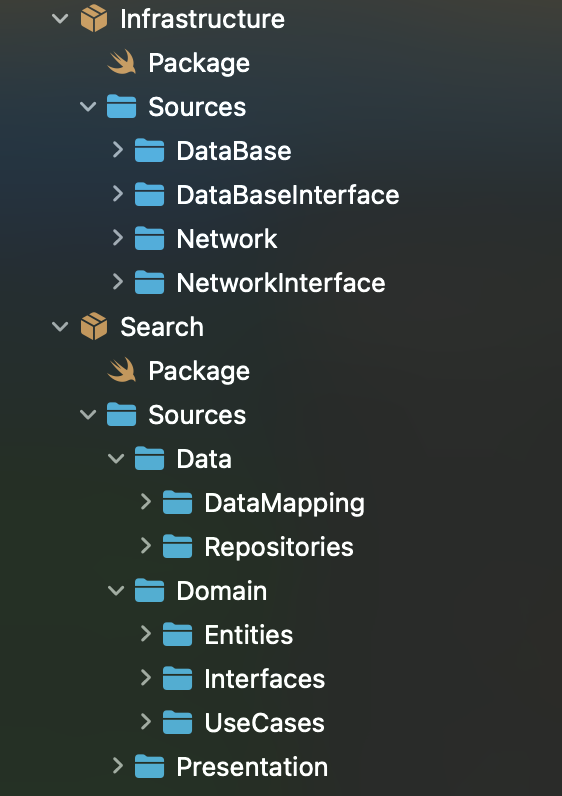
Task: Collapse Sources under Search
Action: pos(88,415)
